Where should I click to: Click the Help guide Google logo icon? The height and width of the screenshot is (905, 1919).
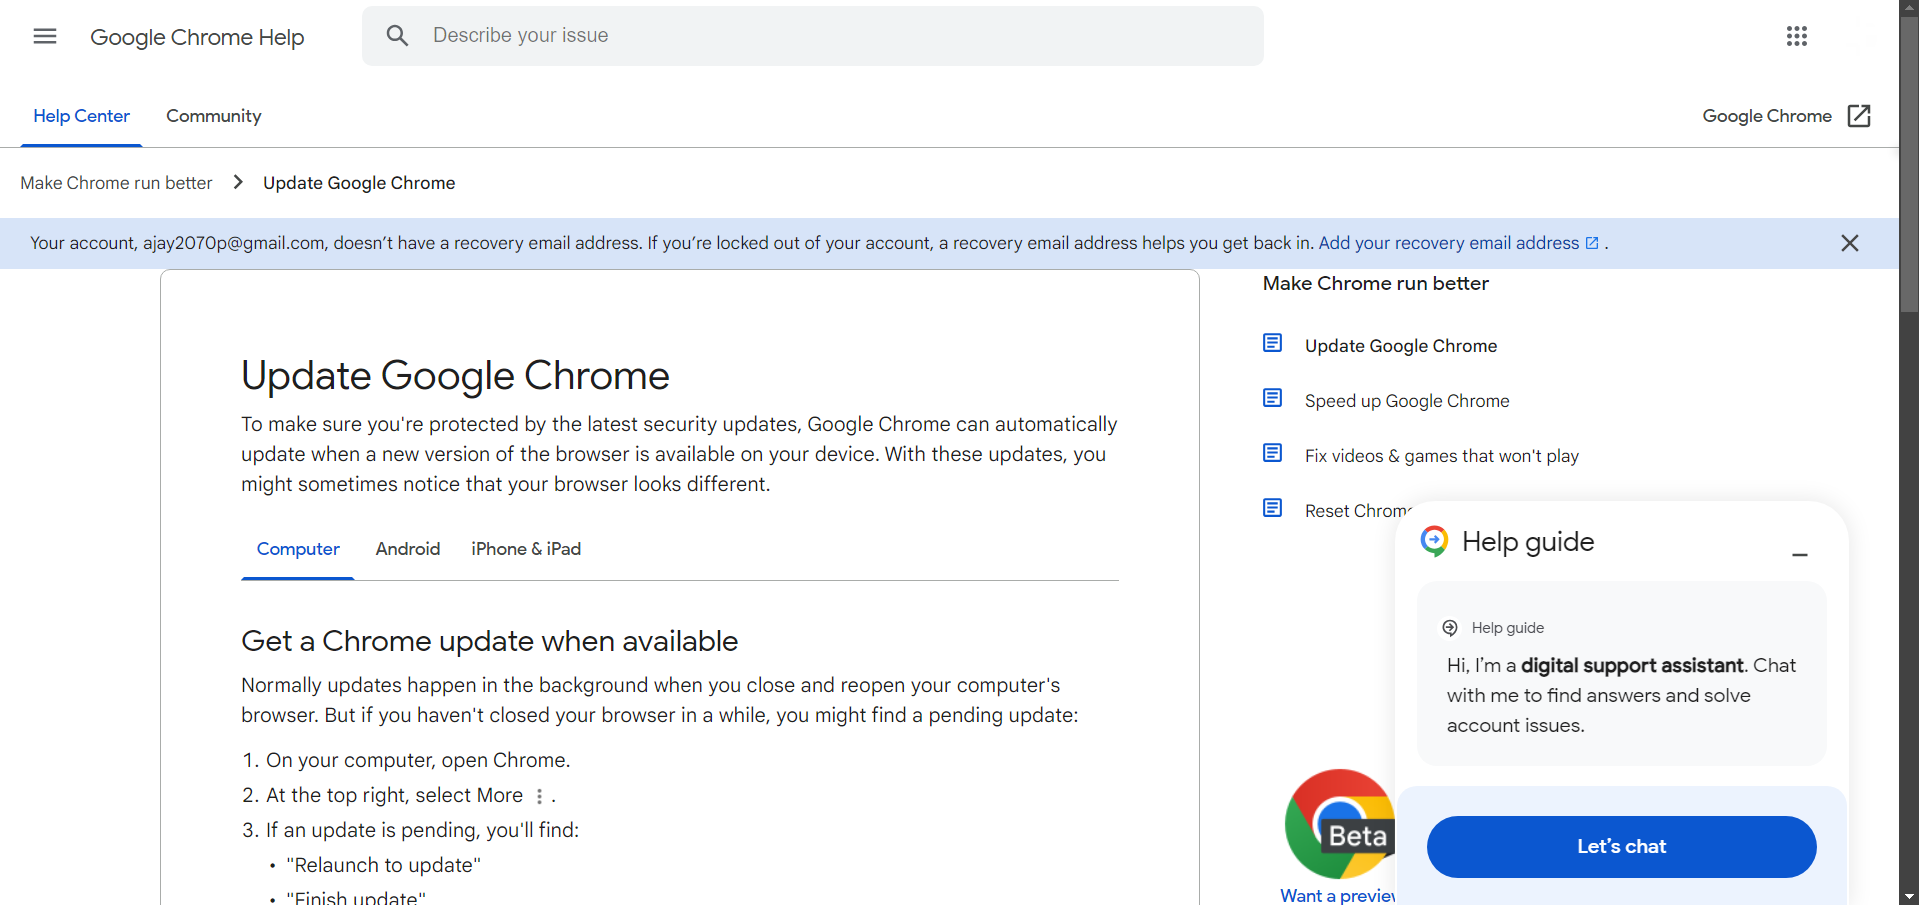pyautogui.click(x=1434, y=541)
